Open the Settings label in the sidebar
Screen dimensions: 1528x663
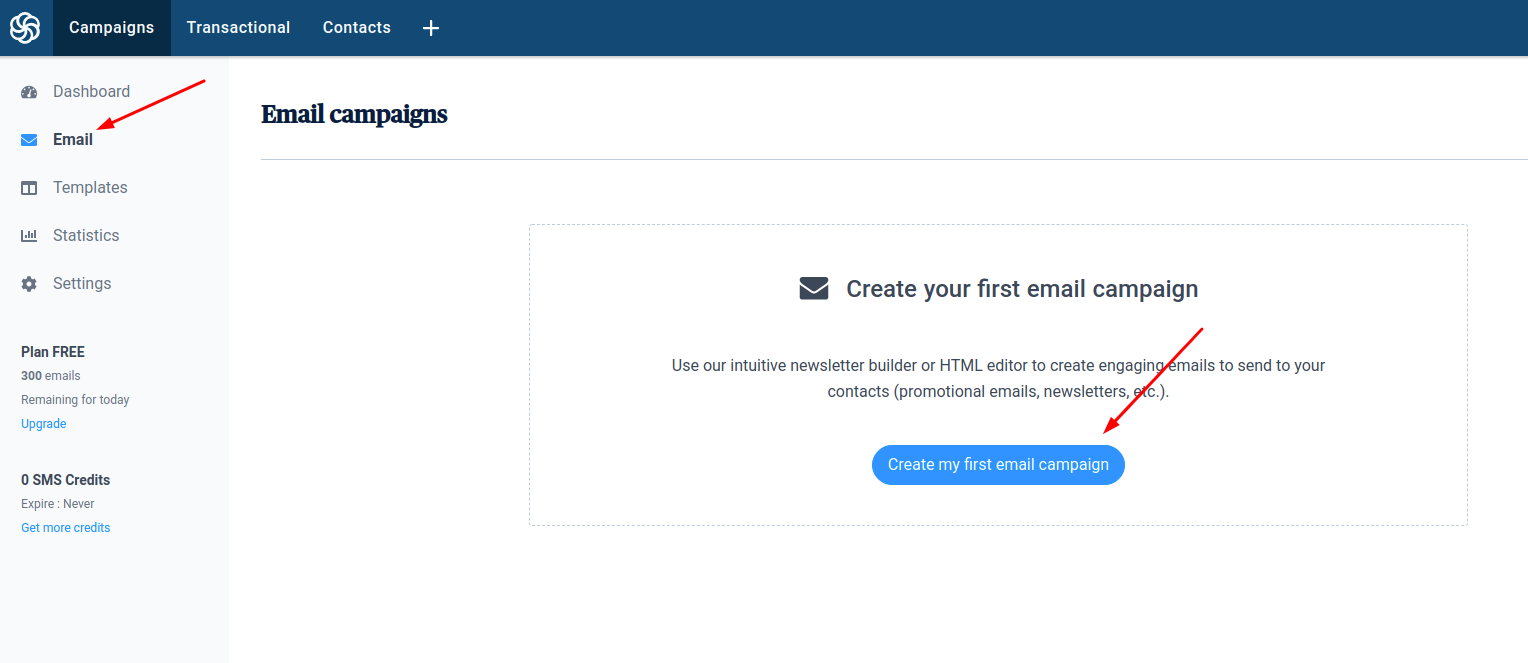[x=82, y=283]
